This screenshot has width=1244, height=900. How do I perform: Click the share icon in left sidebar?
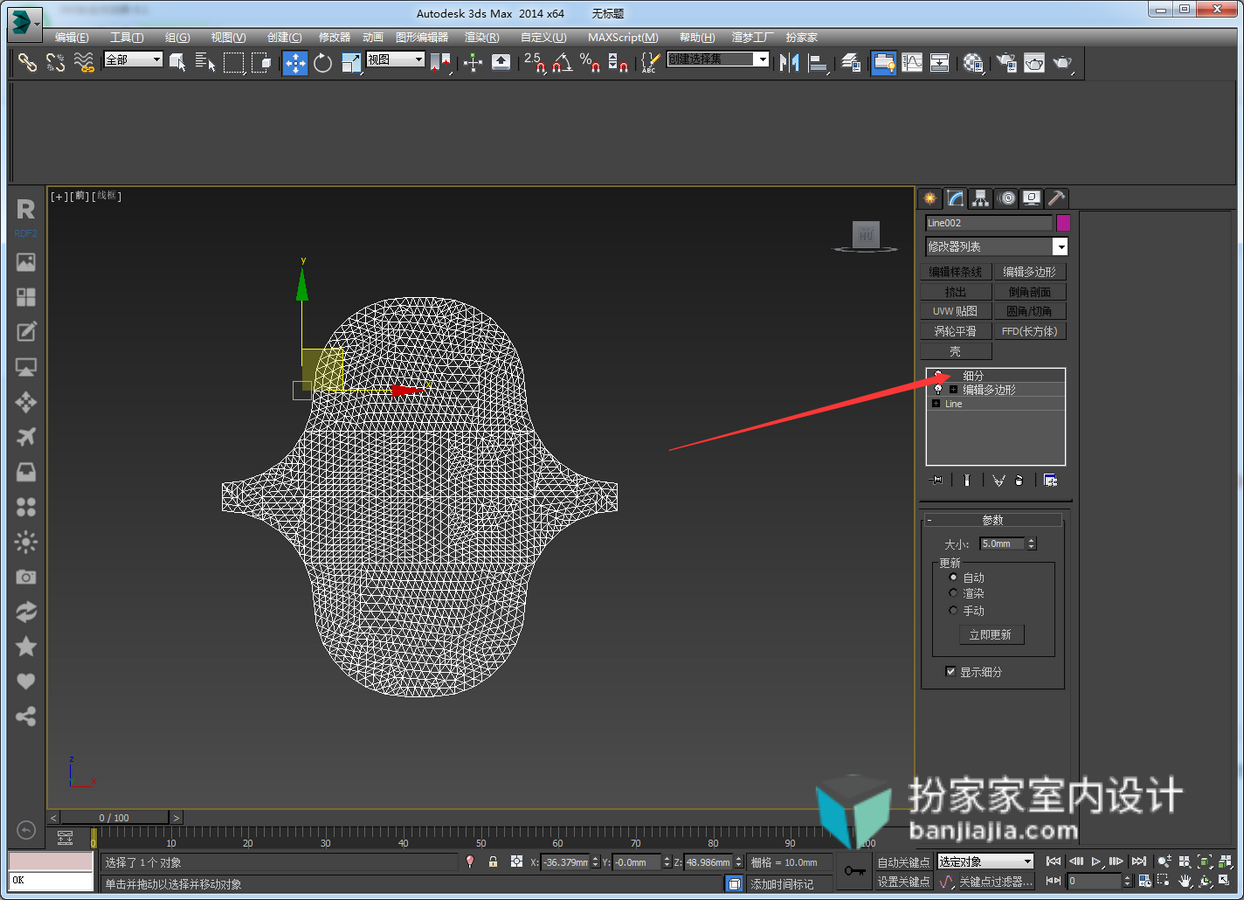(26, 717)
